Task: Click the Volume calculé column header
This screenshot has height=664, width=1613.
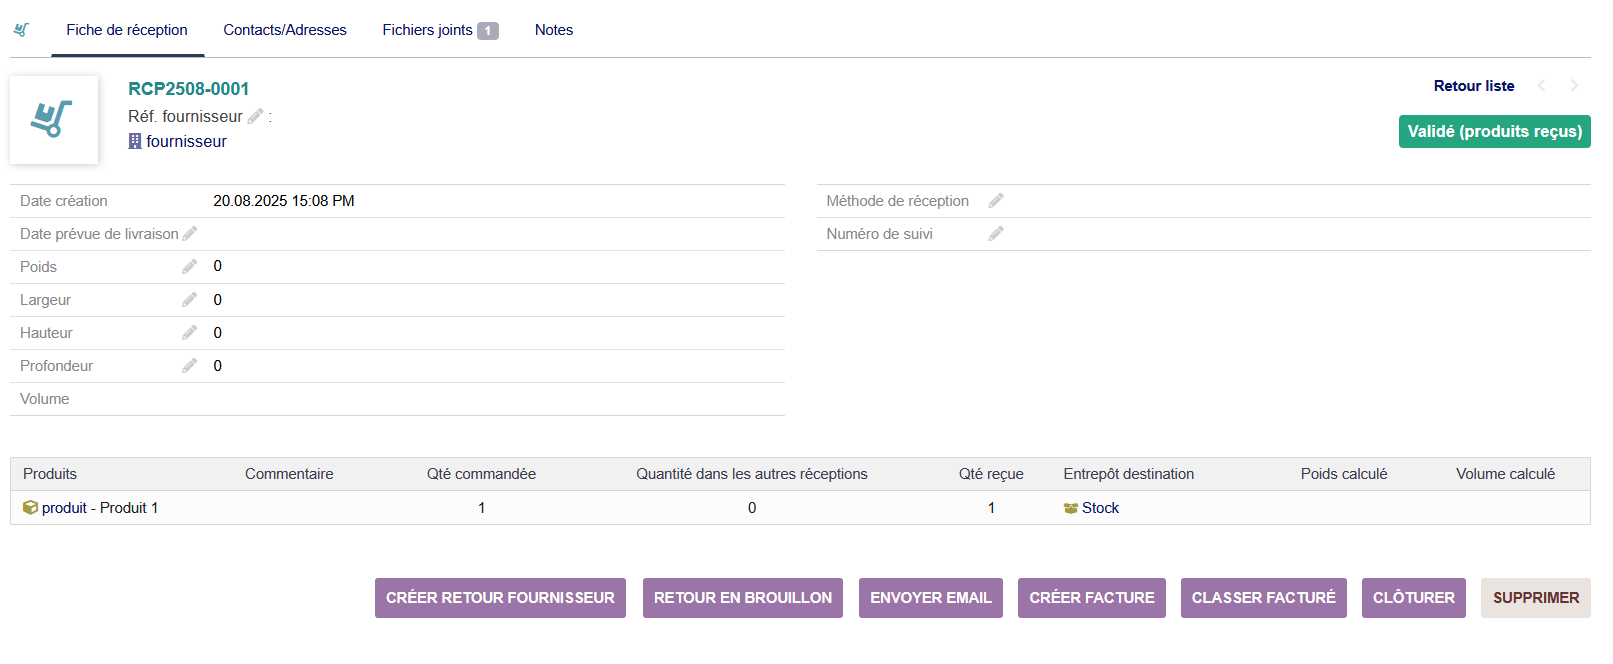Action: click(1505, 474)
